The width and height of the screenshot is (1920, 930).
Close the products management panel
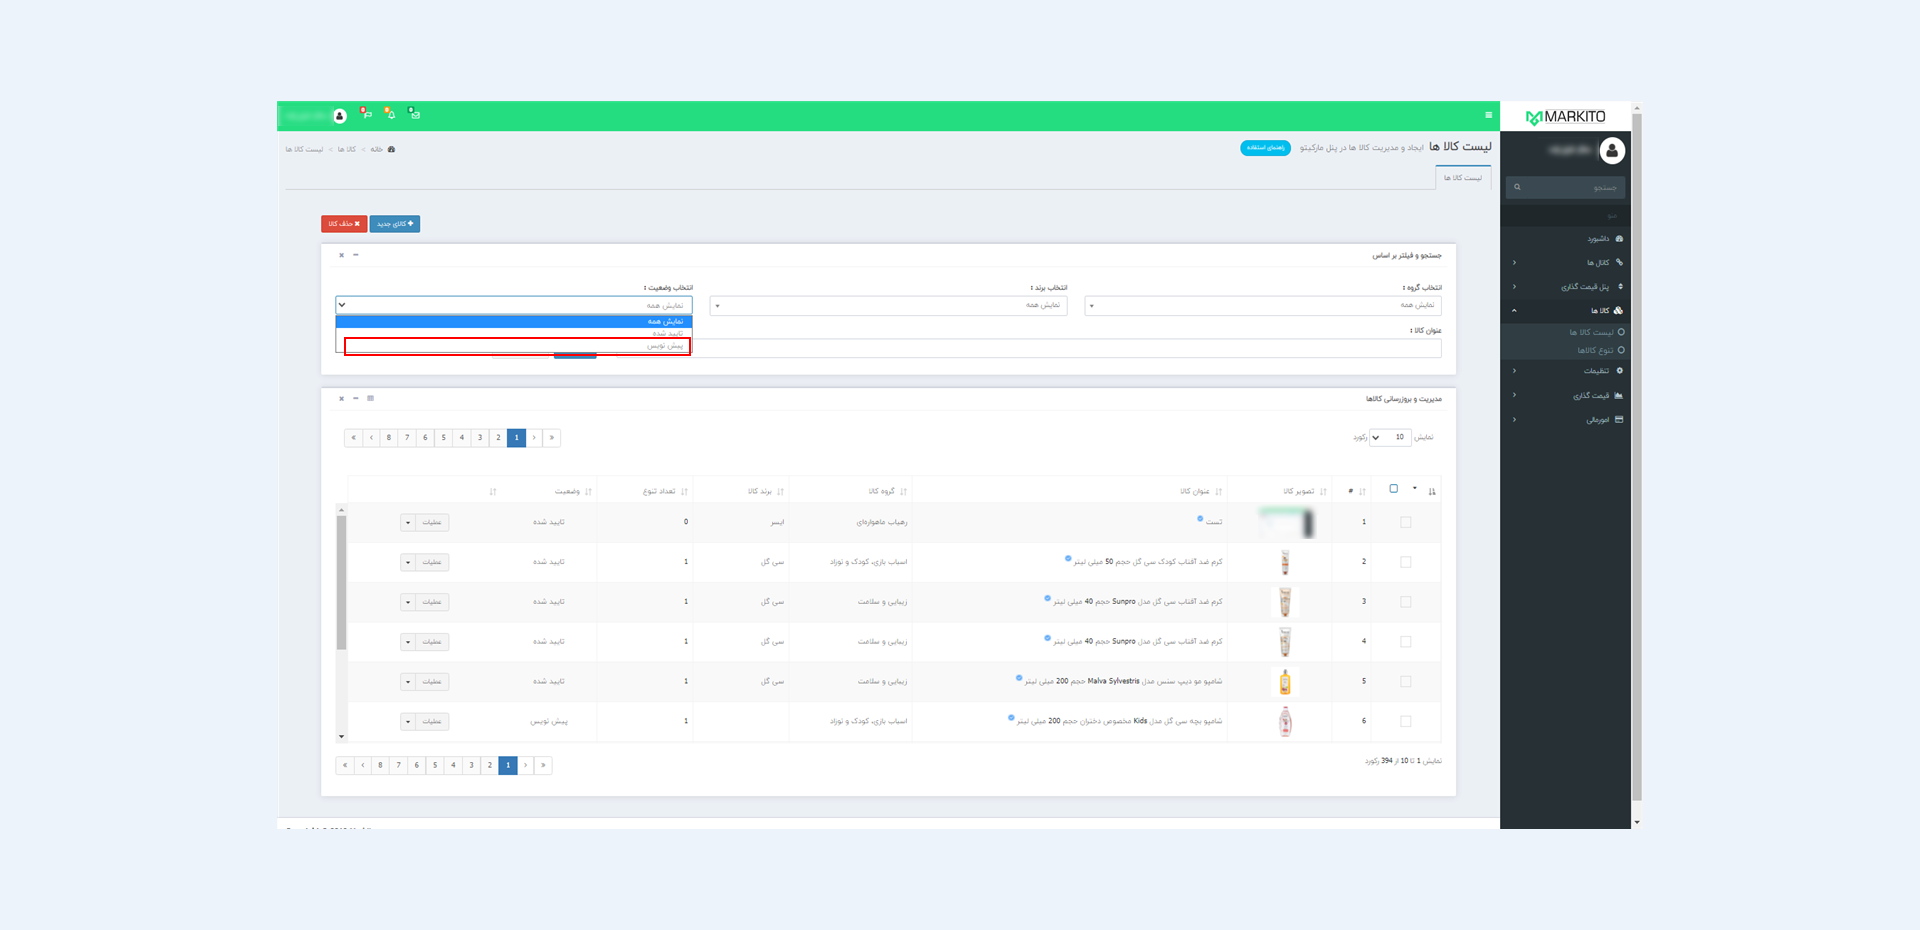(341, 398)
